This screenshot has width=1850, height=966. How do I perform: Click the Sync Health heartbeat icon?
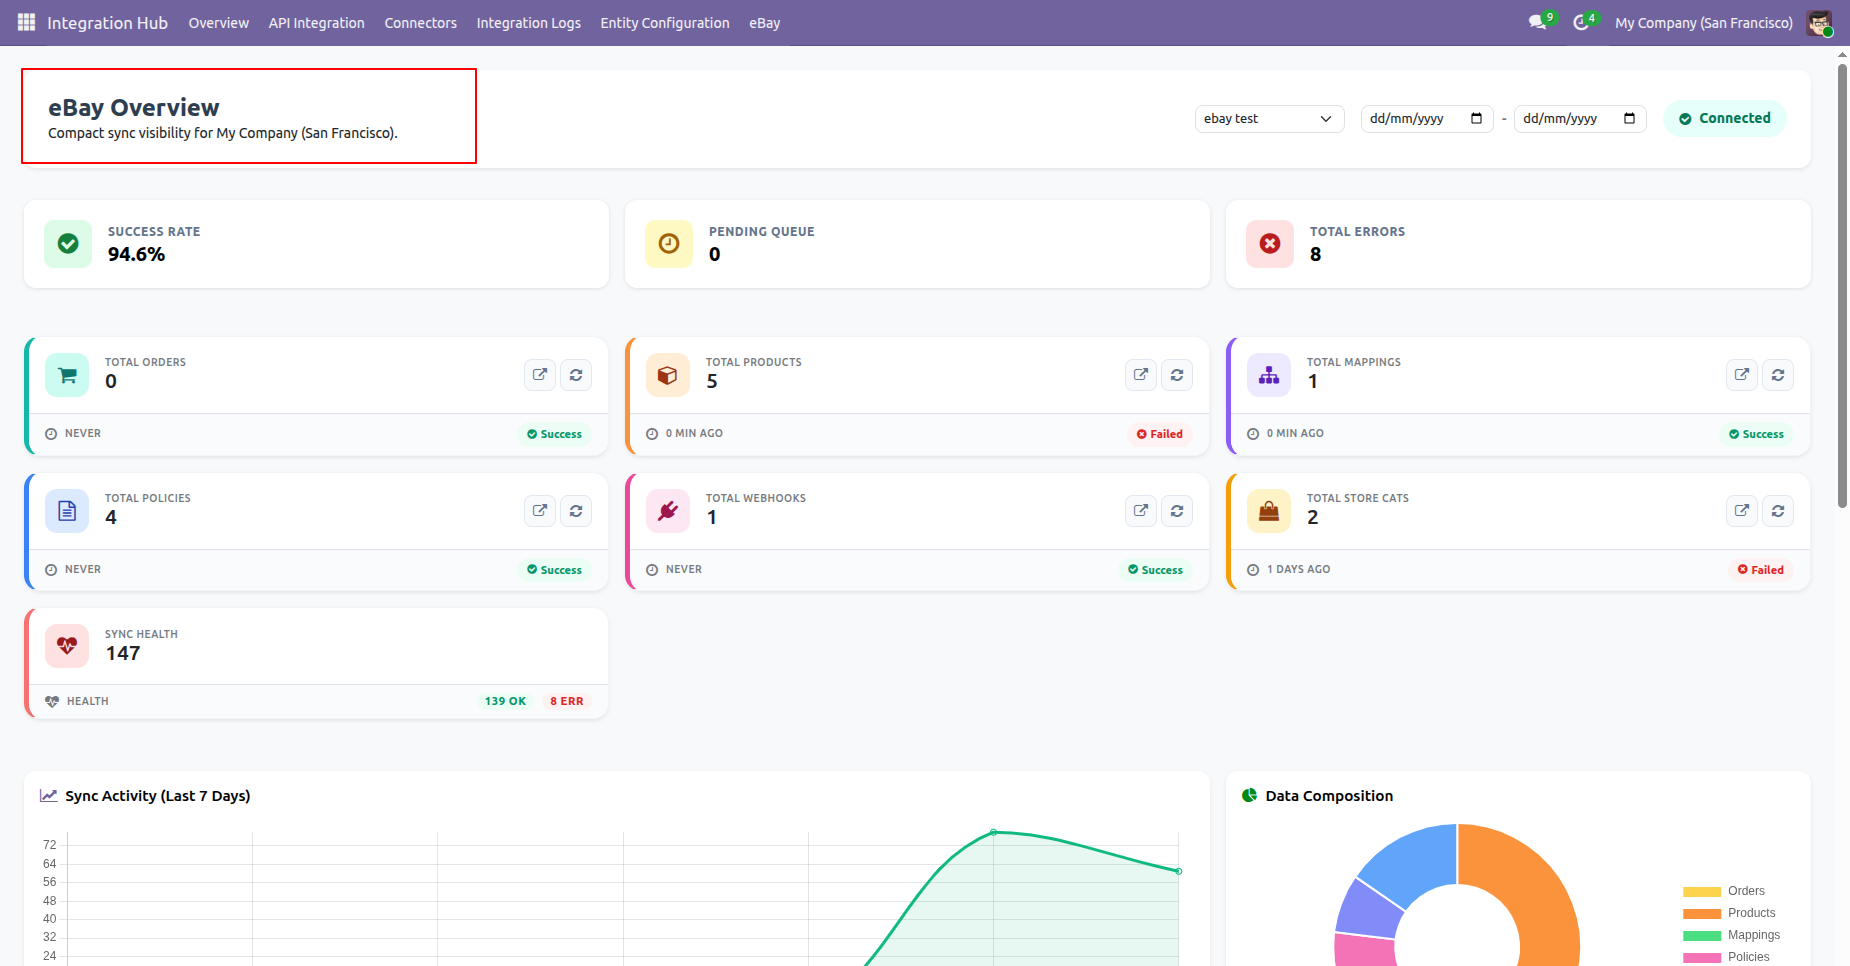pos(67,646)
